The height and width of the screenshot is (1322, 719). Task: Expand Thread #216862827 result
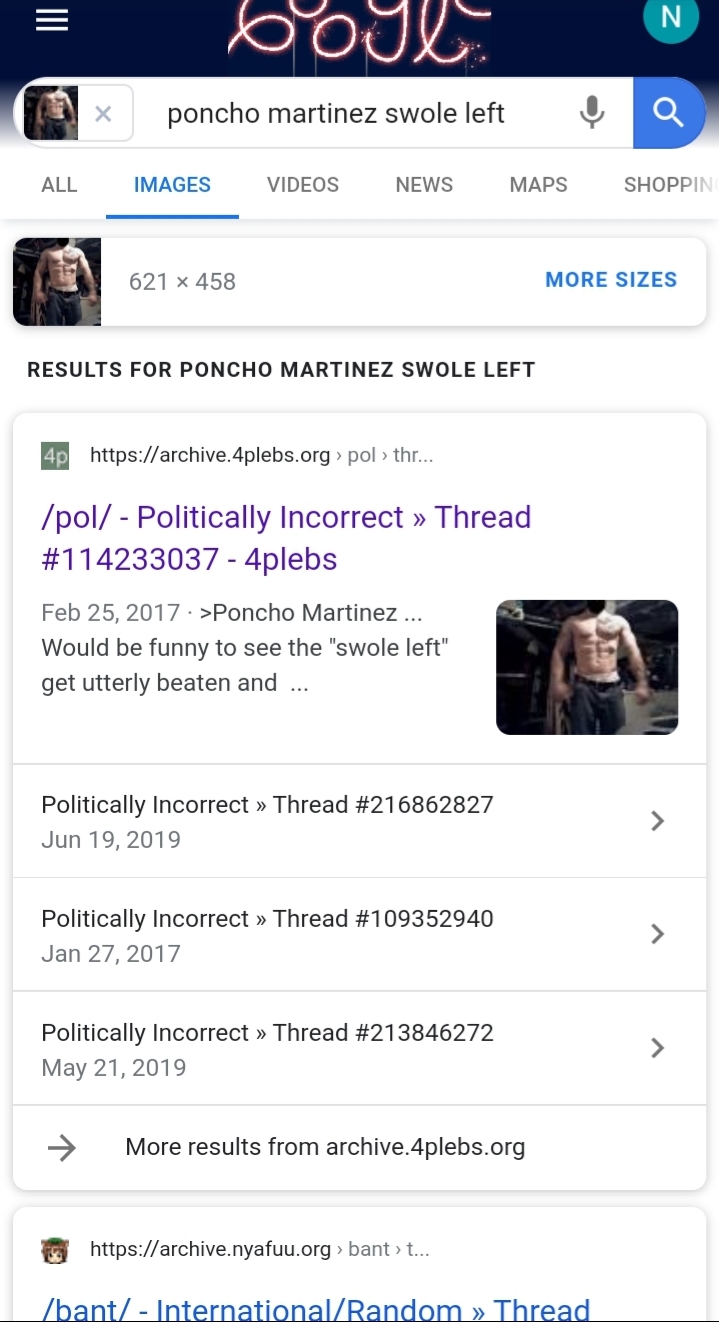(657, 821)
